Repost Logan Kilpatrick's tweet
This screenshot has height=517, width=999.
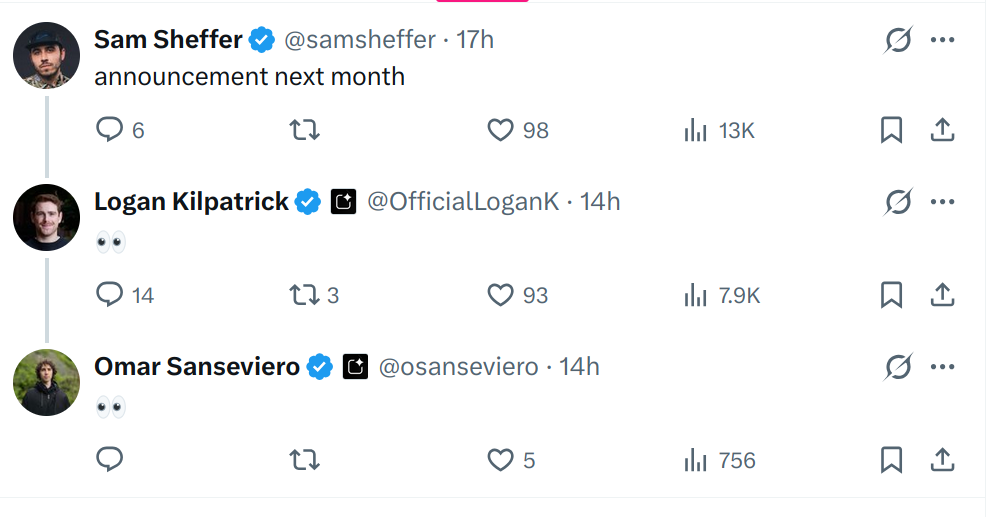point(304,295)
